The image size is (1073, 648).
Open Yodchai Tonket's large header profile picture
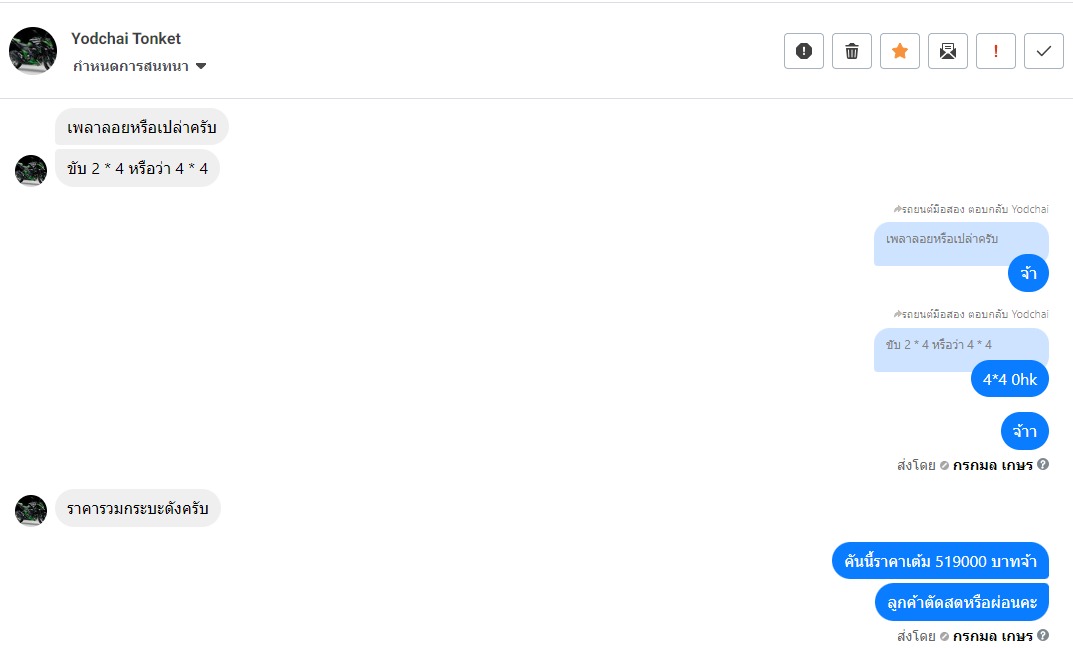(x=33, y=51)
